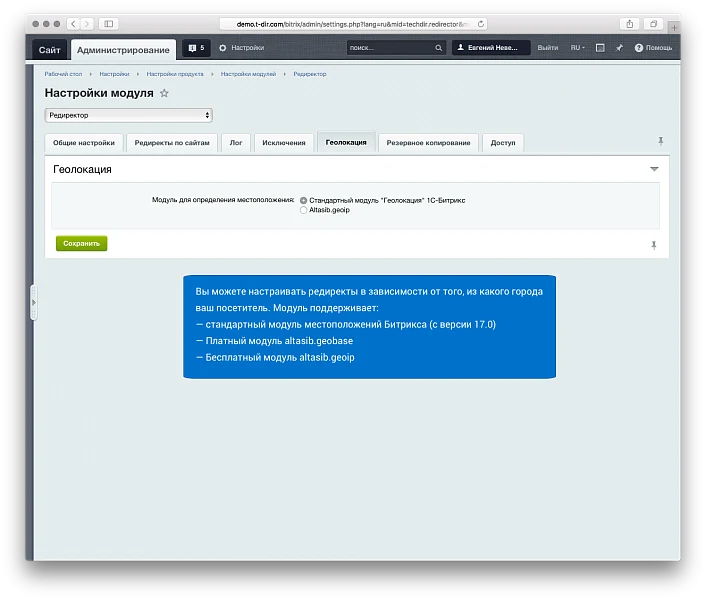Toggle the browser sidebar icon
The height and width of the screenshot is (600, 706).
coord(109,24)
